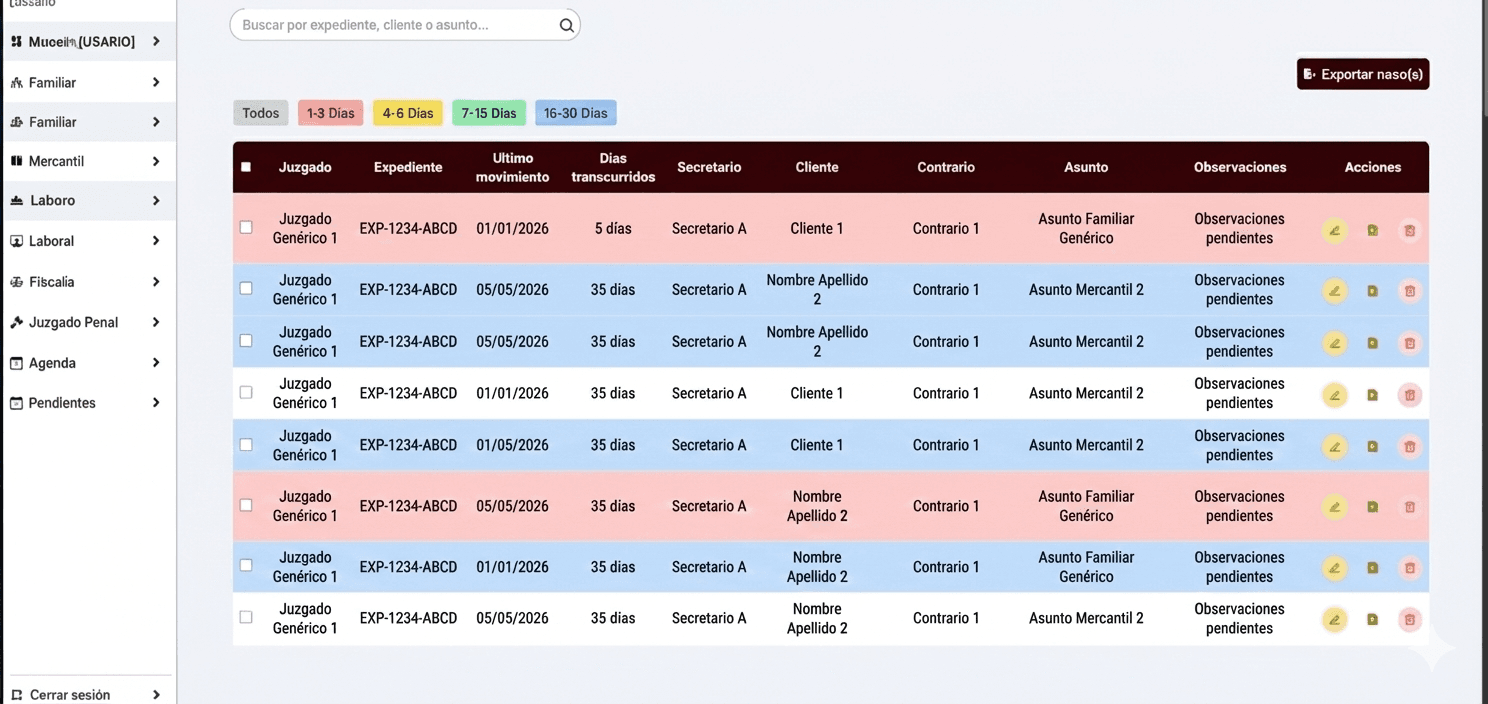Viewport: 1488px width, 704px height.
Task: Click inside the expediente search input field
Action: [x=400, y=24]
